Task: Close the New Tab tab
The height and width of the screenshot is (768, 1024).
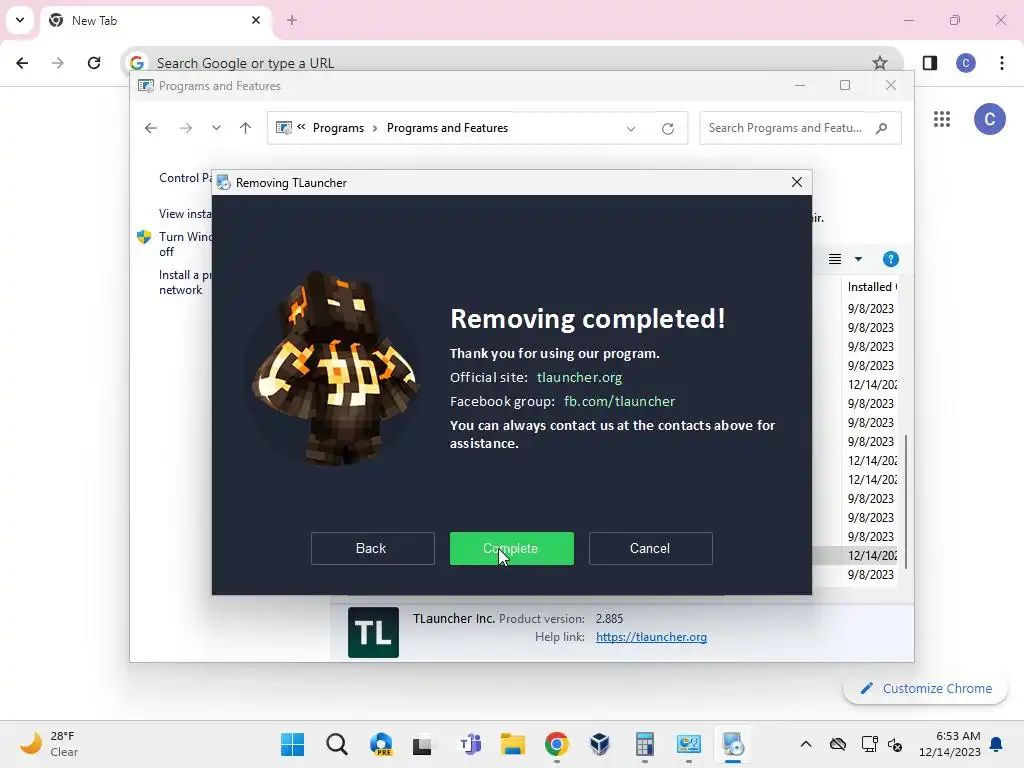Action: click(256, 20)
